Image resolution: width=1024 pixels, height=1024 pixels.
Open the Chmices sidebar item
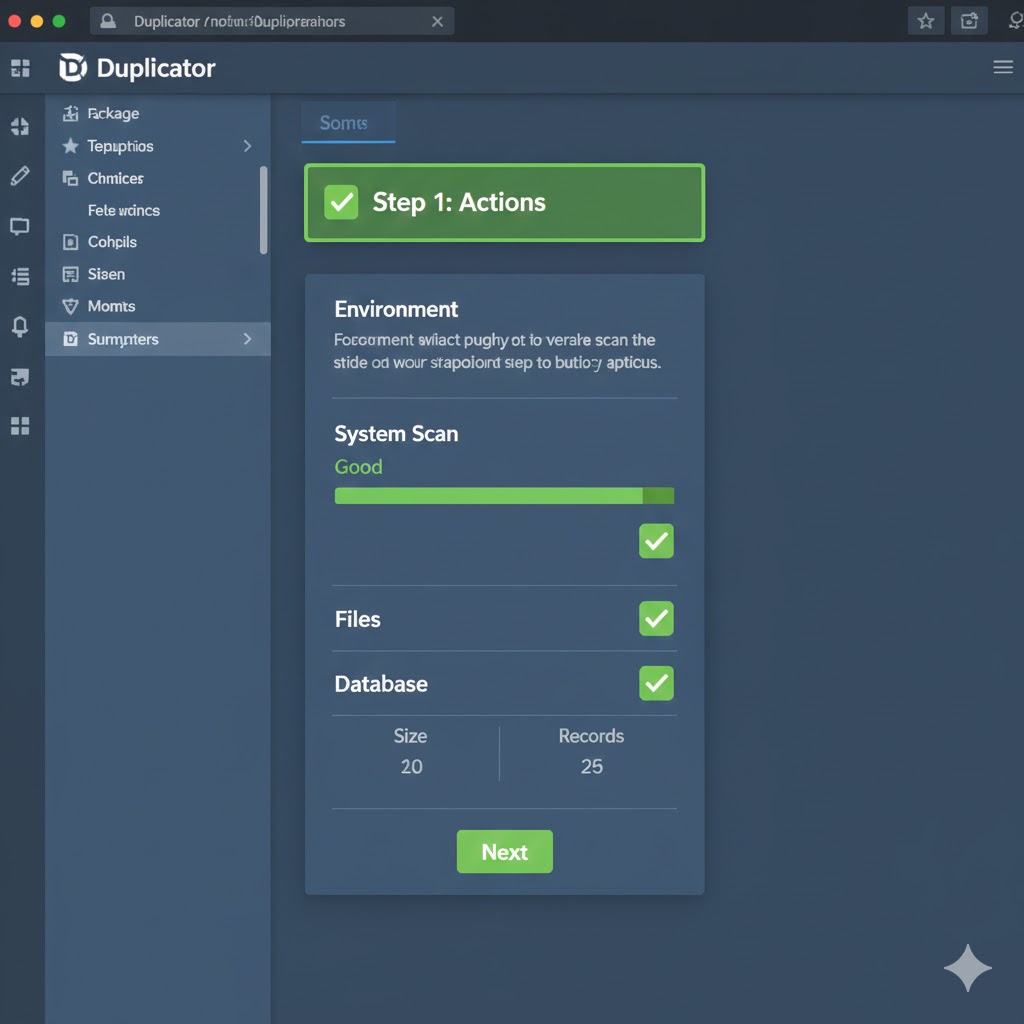[115, 178]
